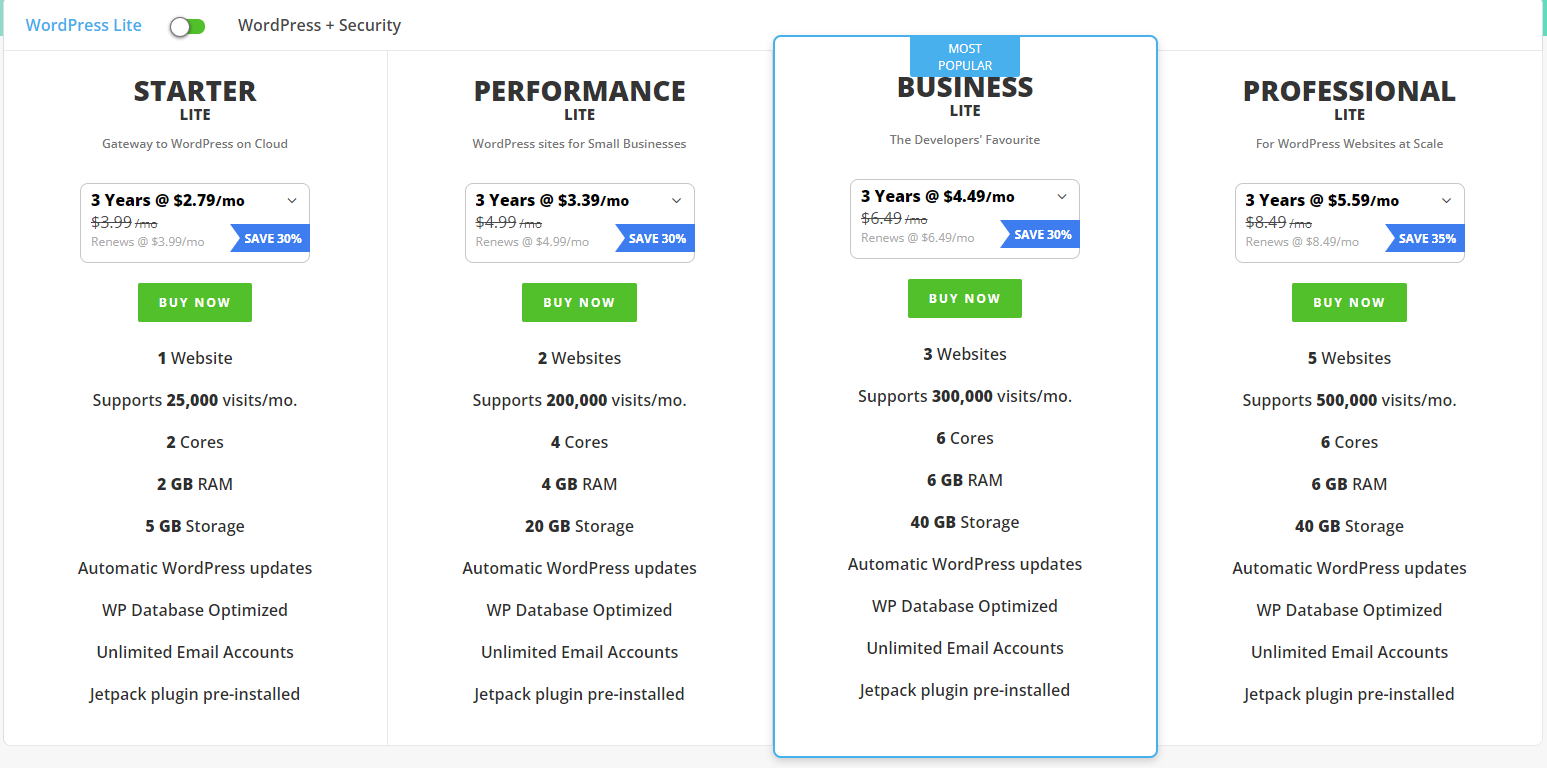Viewport: 1547px width, 768px height.
Task: Click the Save 35% ribbon on Professional
Action: (x=1425, y=238)
